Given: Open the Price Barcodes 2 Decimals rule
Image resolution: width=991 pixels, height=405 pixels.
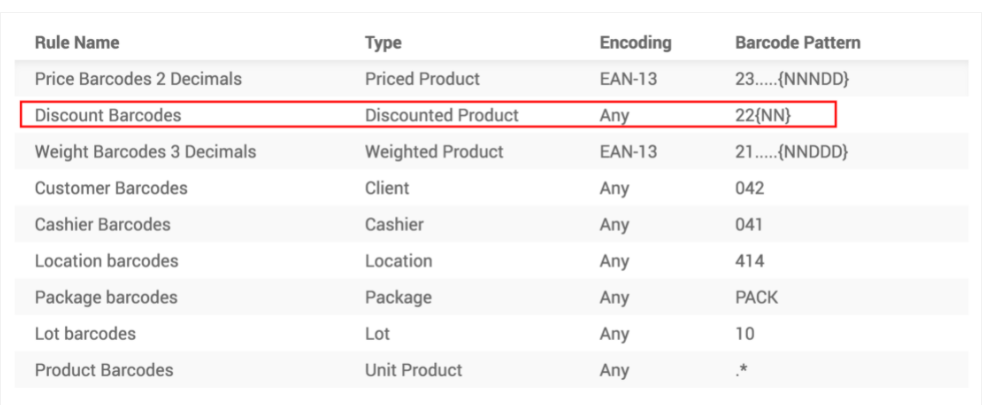Looking at the screenshot, I should [491, 79].
